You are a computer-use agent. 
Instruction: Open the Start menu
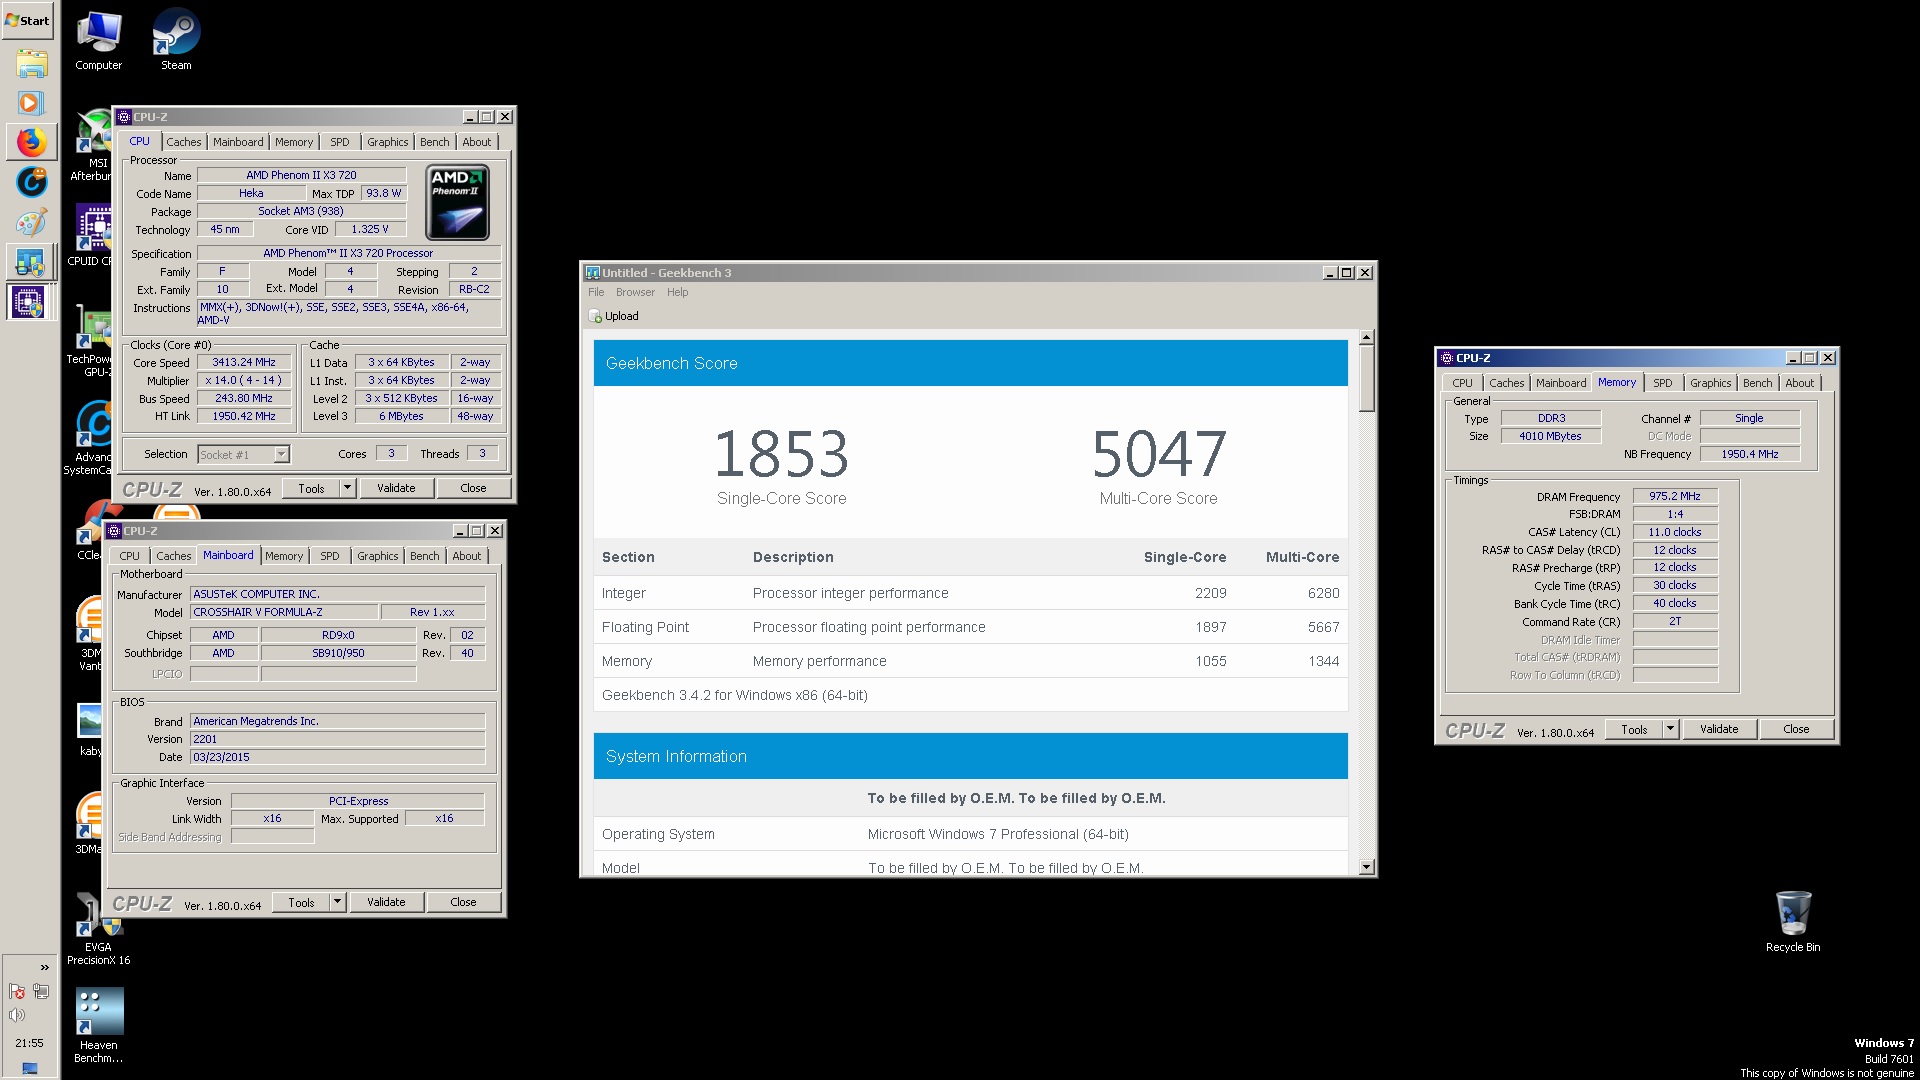pyautogui.click(x=28, y=20)
